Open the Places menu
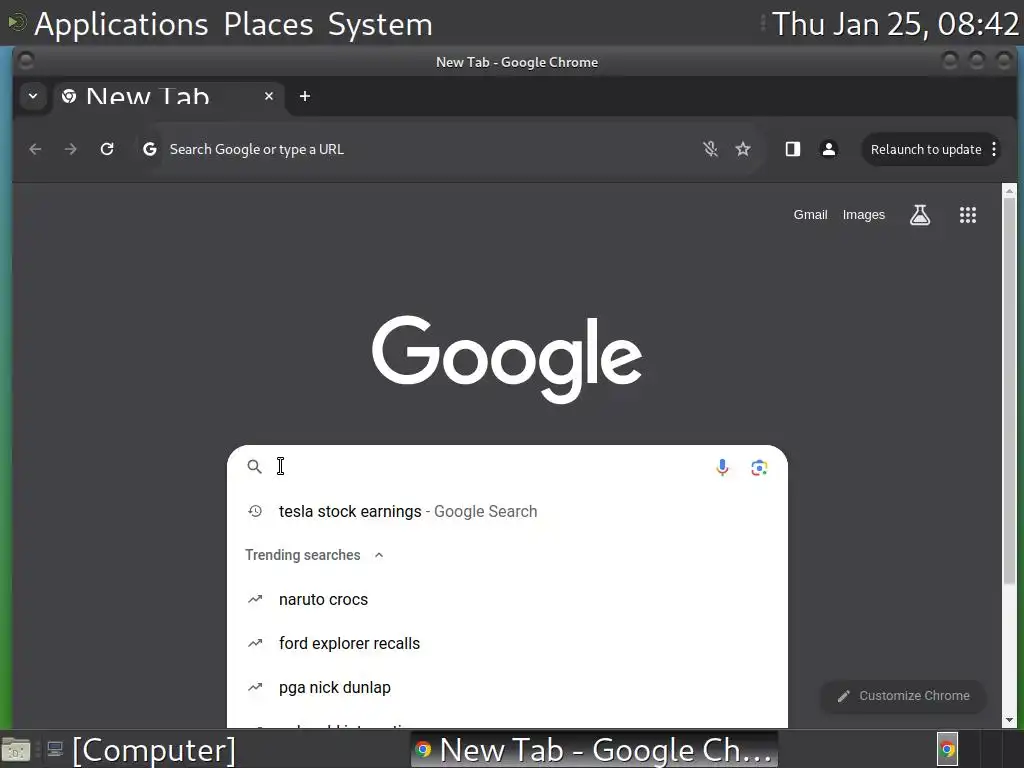Screen dimensions: 1024x768 click(268, 24)
